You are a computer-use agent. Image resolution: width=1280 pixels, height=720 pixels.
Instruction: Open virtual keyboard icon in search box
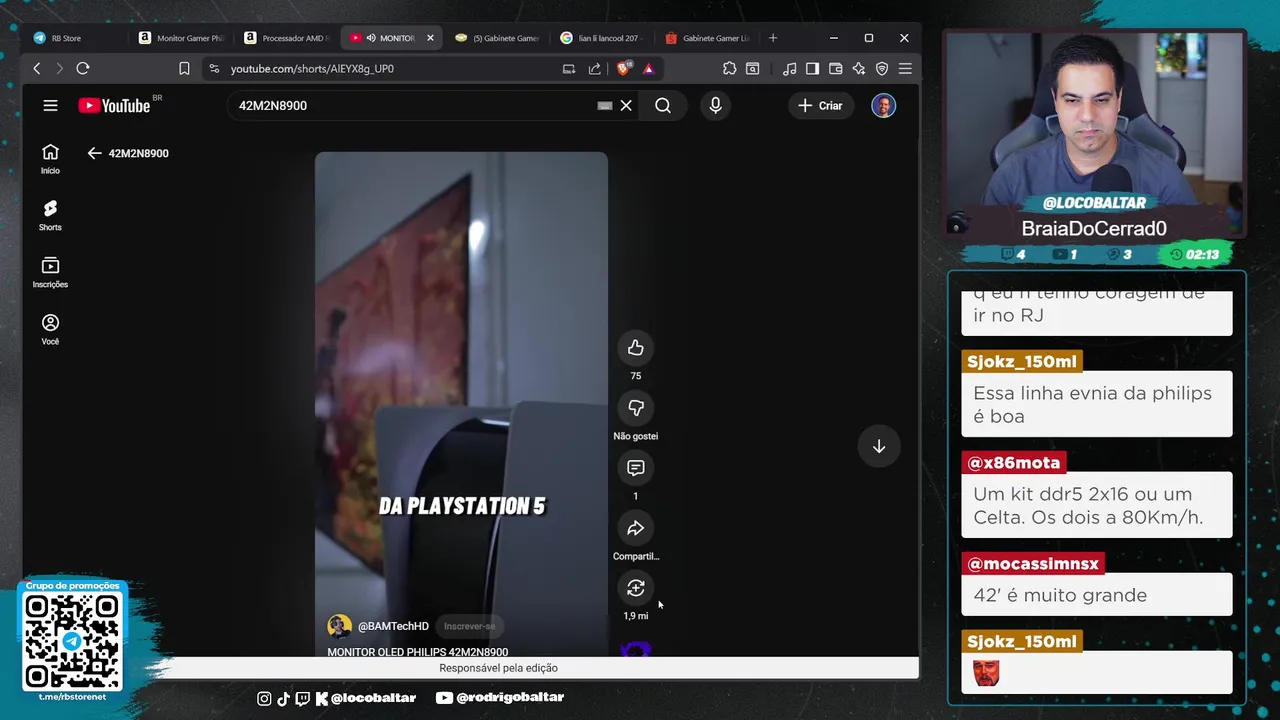[605, 105]
